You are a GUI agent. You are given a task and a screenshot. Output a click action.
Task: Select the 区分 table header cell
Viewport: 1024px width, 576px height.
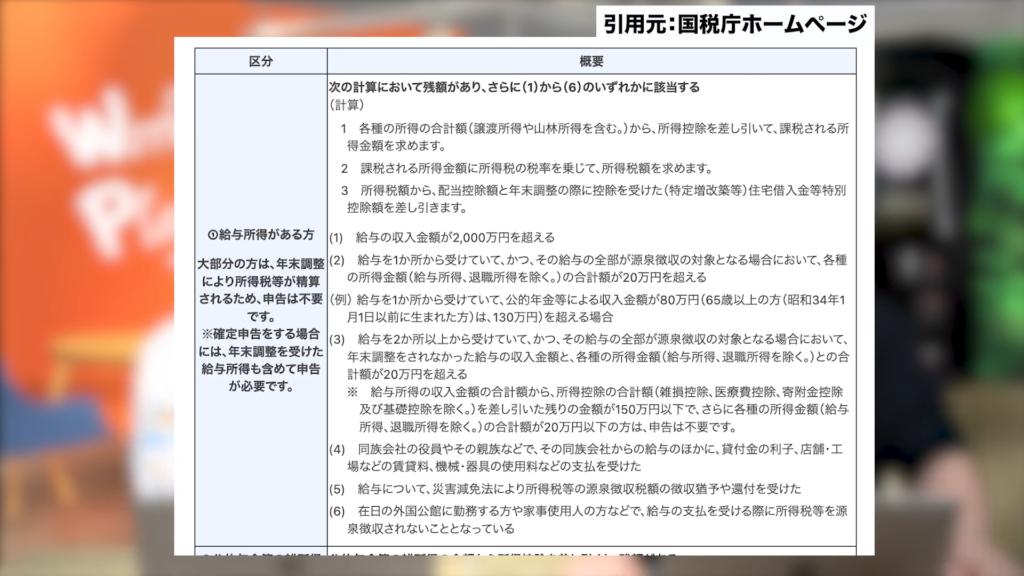pos(261,61)
